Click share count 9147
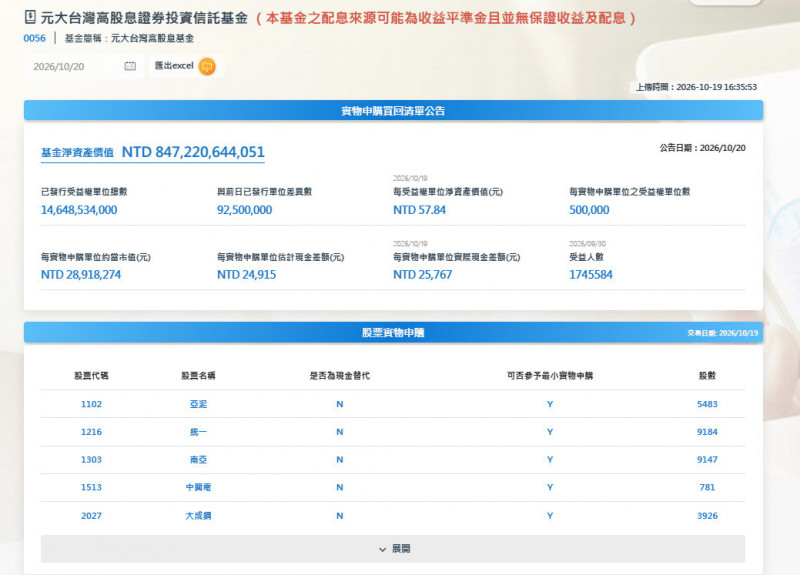 707,460
